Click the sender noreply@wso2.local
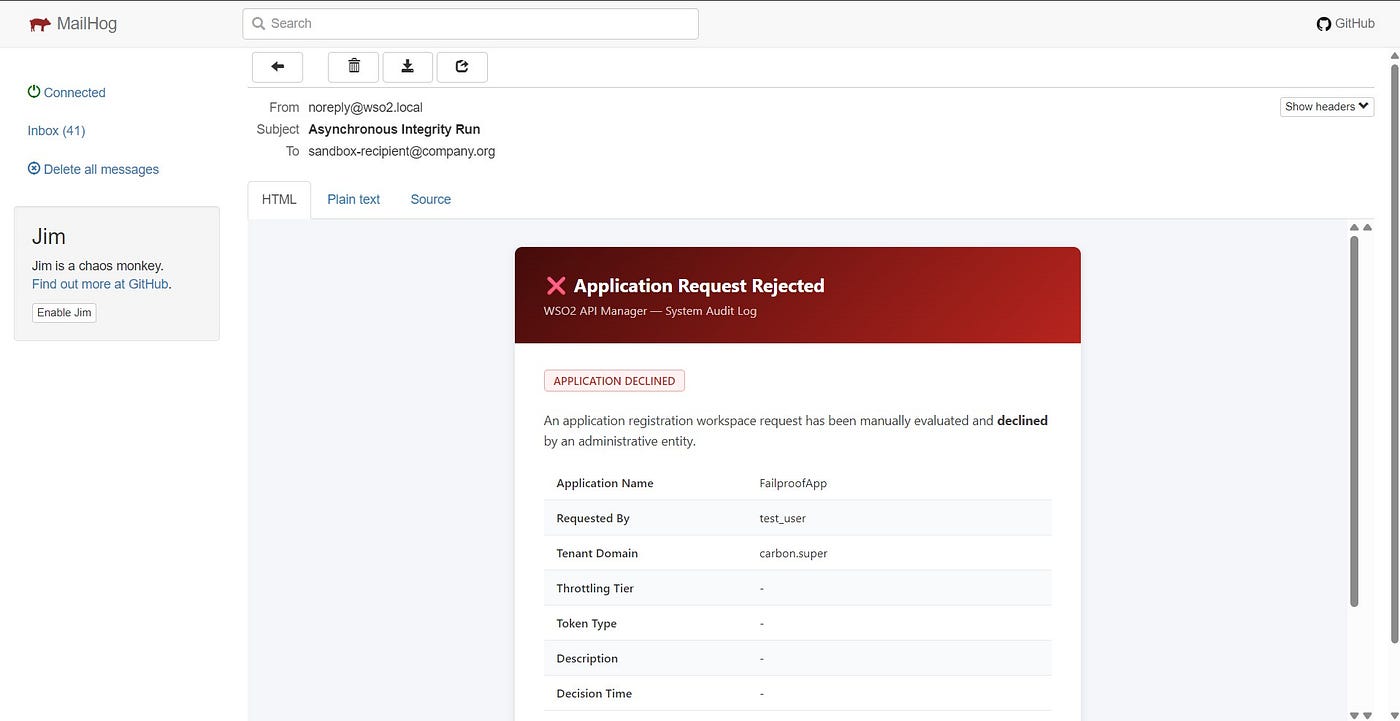This screenshot has width=1400, height=721. [365, 107]
